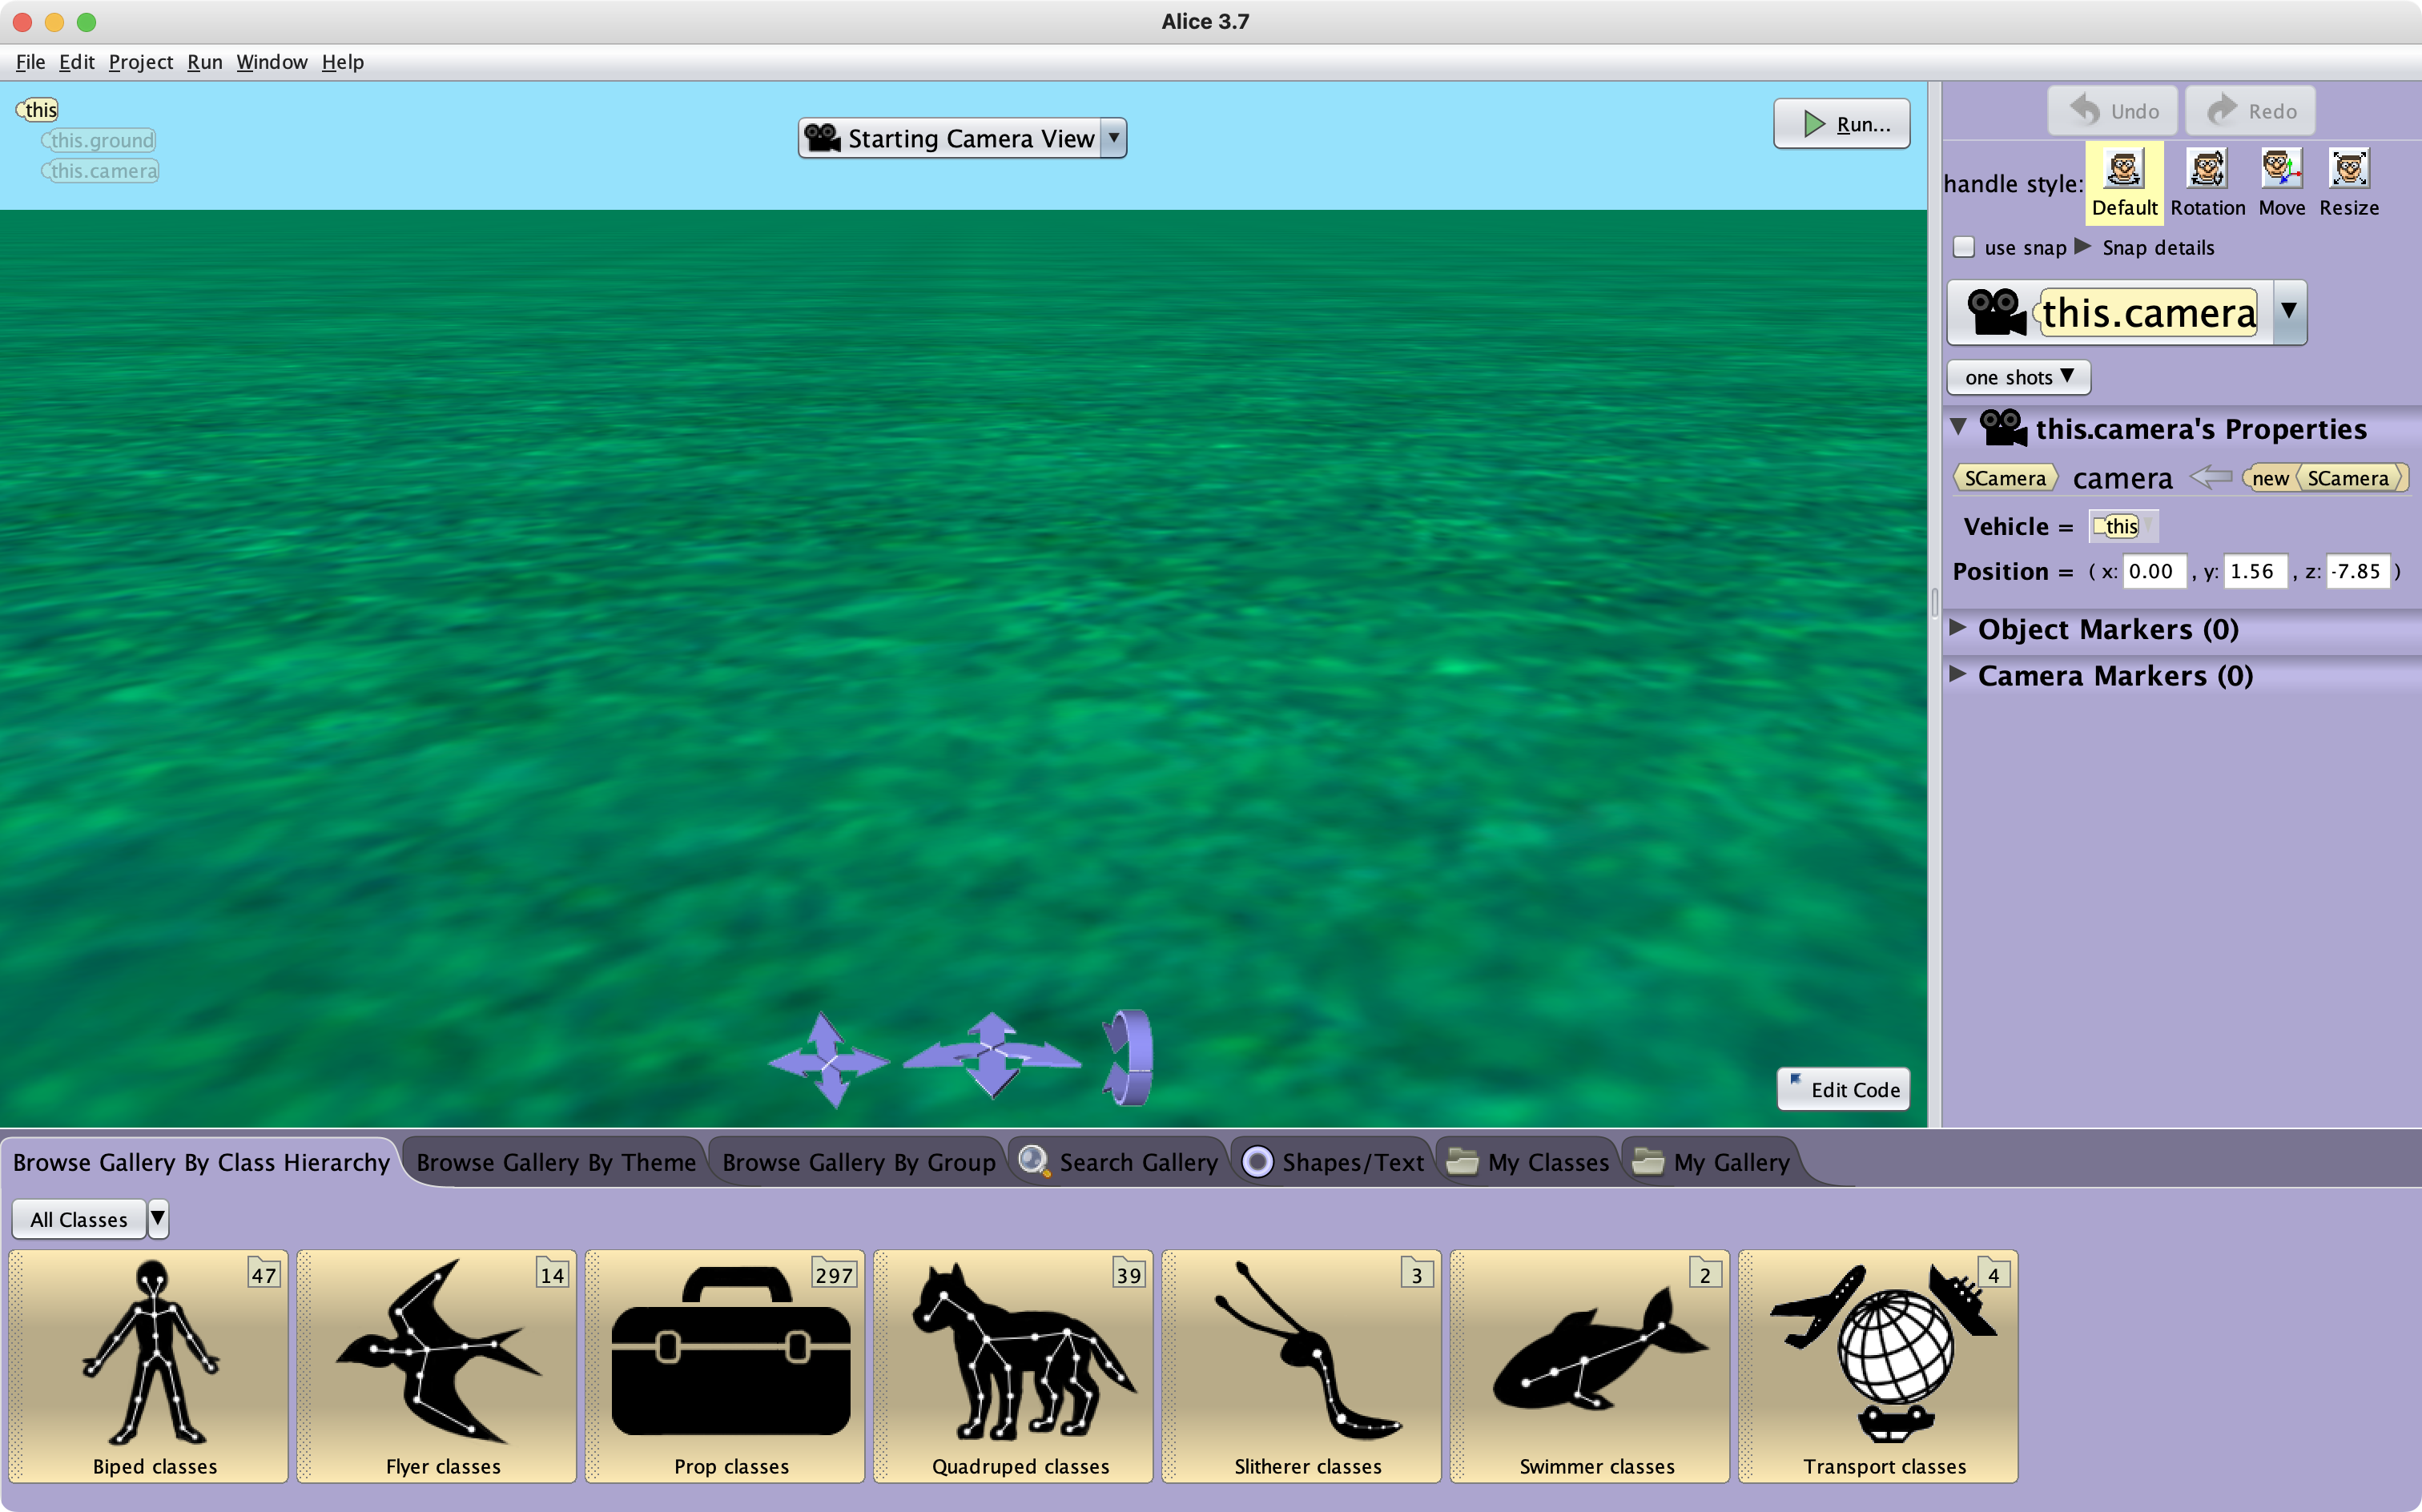Enable the use snap checkbox
The image size is (2422, 1512).
point(1963,247)
